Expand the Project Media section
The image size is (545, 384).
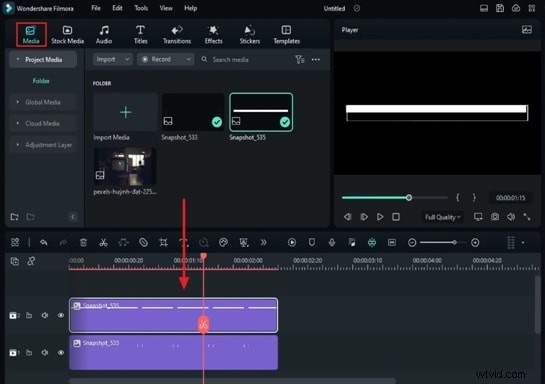coord(43,60)
